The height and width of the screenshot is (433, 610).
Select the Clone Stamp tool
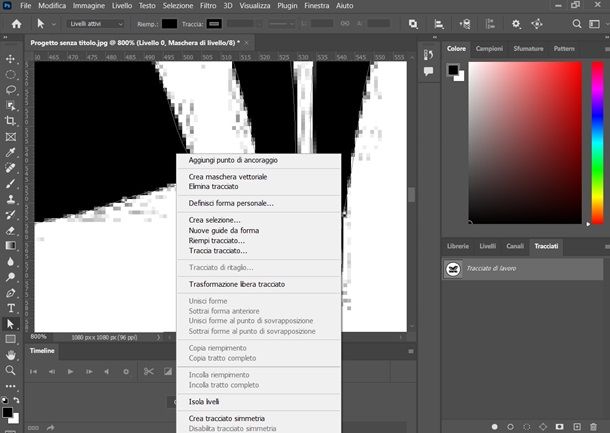pos(11,199)
